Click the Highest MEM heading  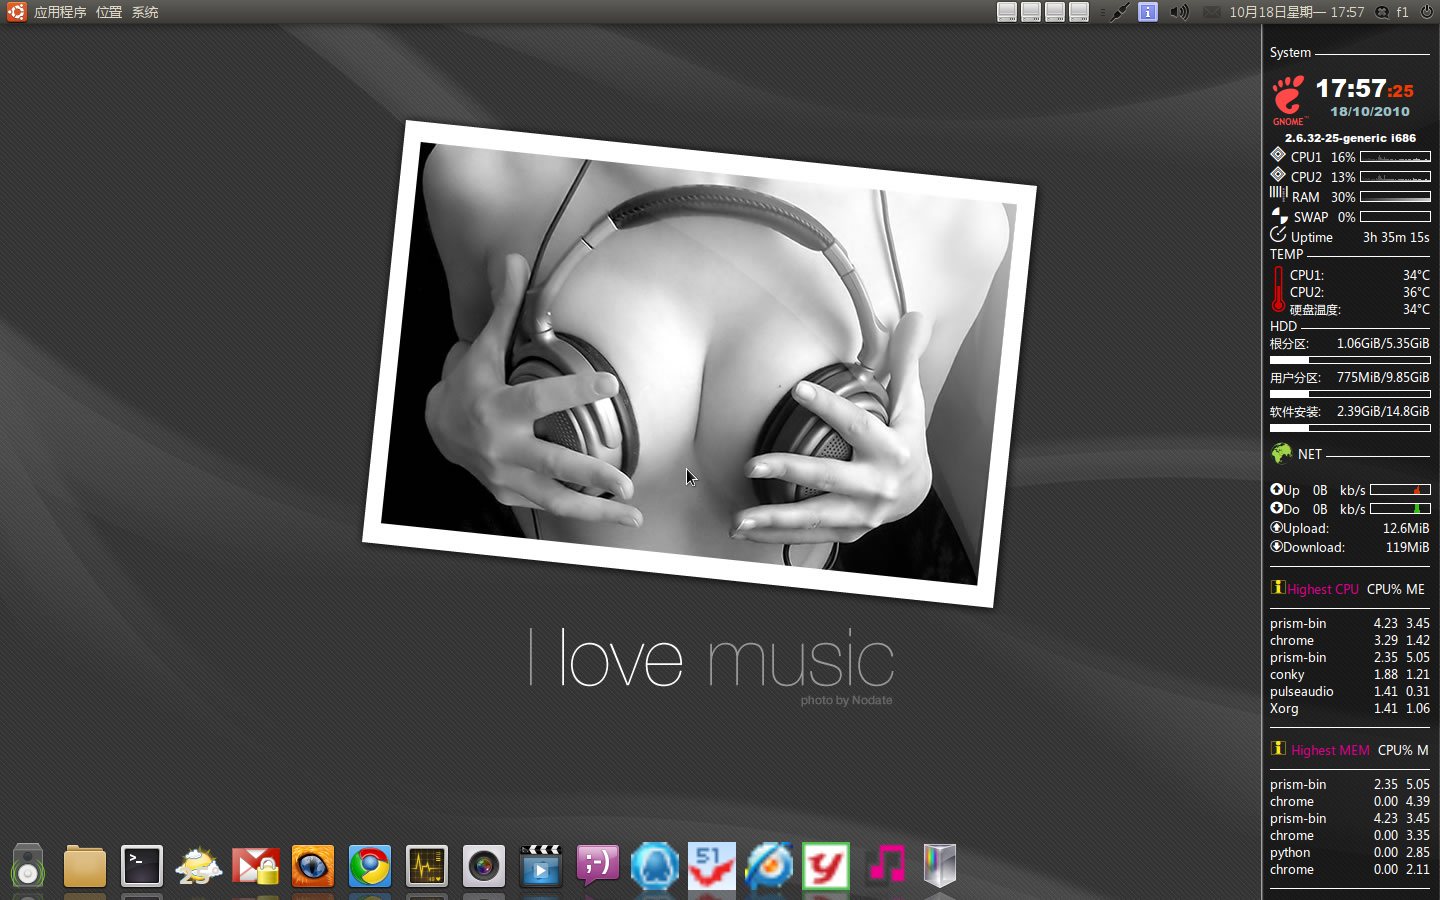pos(1330,750)
